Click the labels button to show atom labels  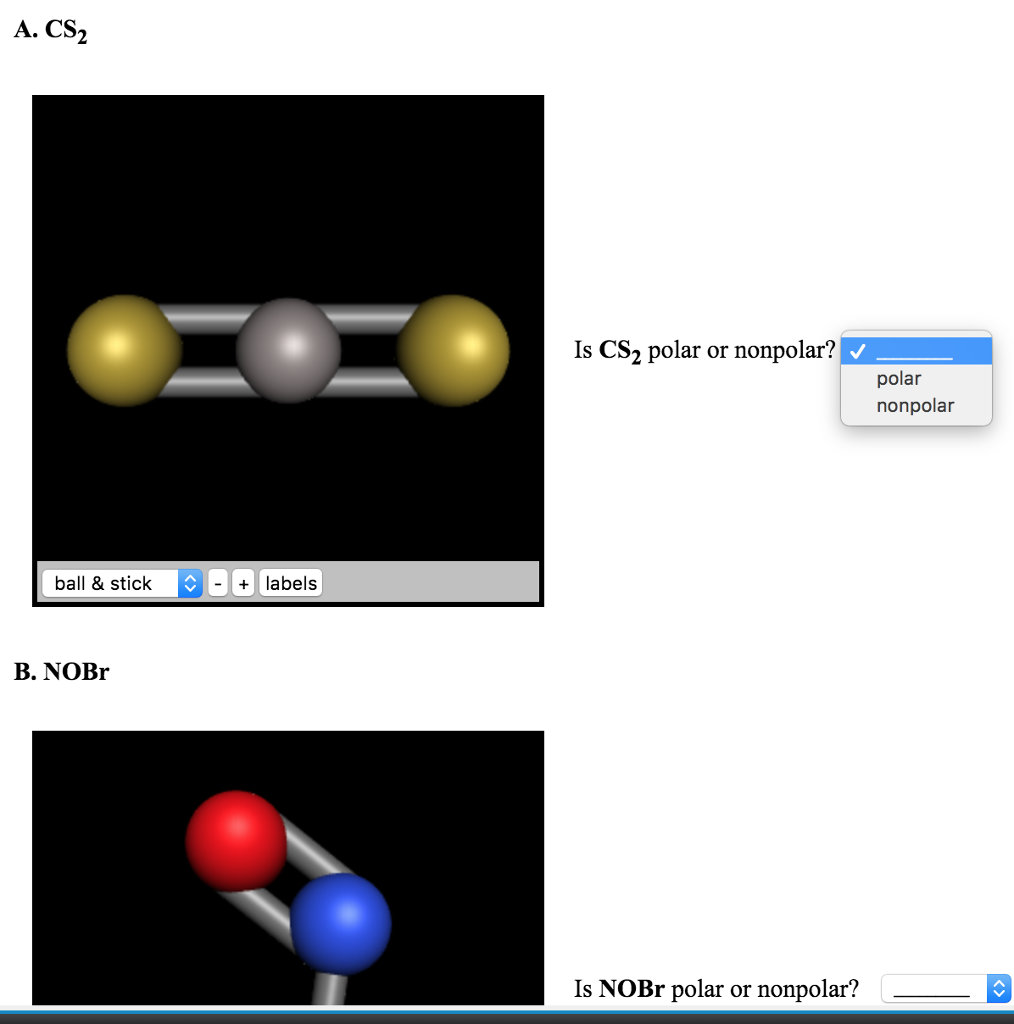[290, 582]
